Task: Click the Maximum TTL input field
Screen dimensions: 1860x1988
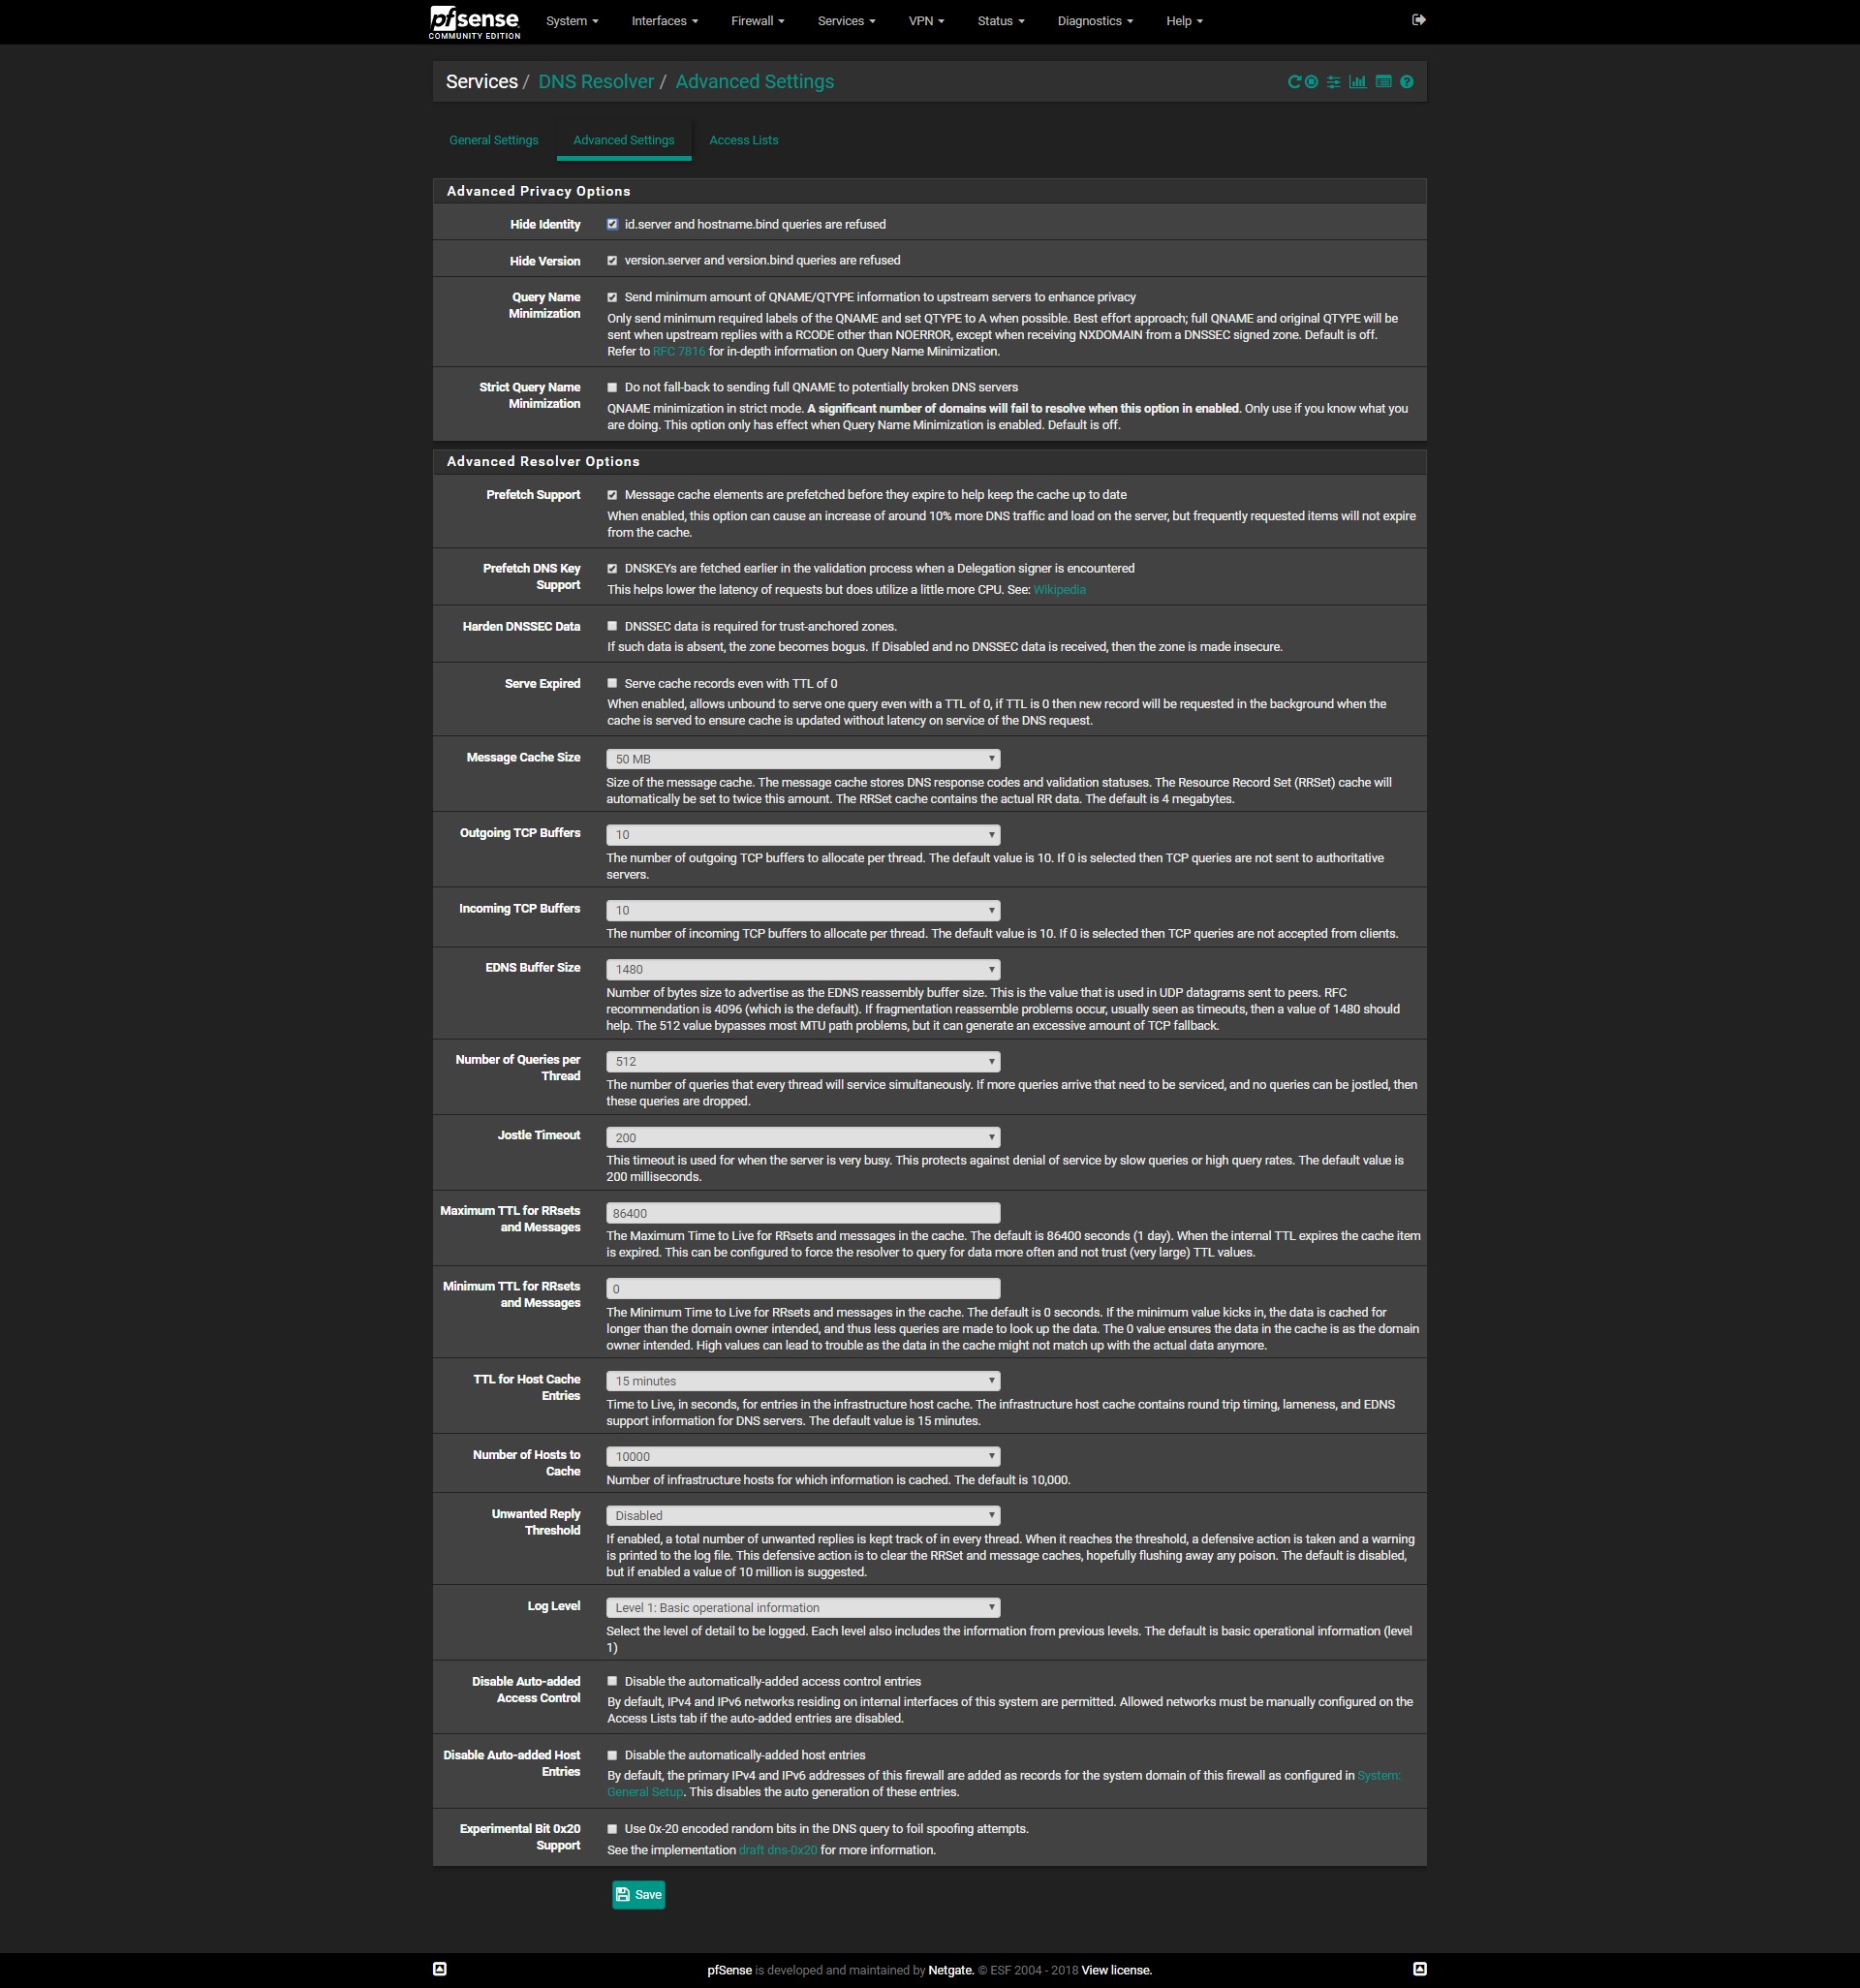Action: [x=803, y=1213]
